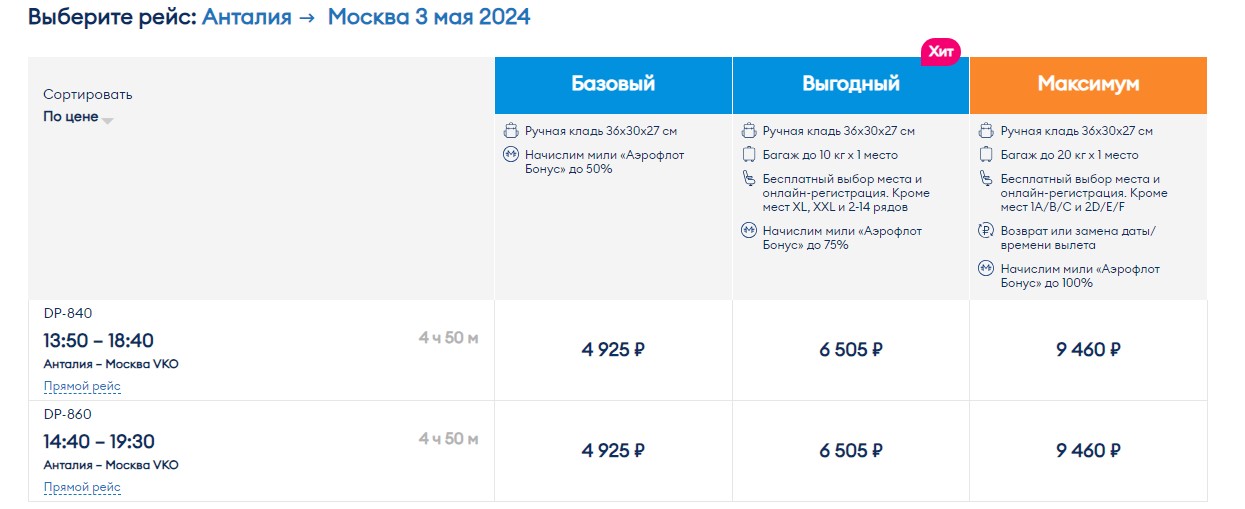The image size is (1245, 509).
Task: Choose 4 925 ₽ fare for flight DP-840
Action: click(613, 350)
